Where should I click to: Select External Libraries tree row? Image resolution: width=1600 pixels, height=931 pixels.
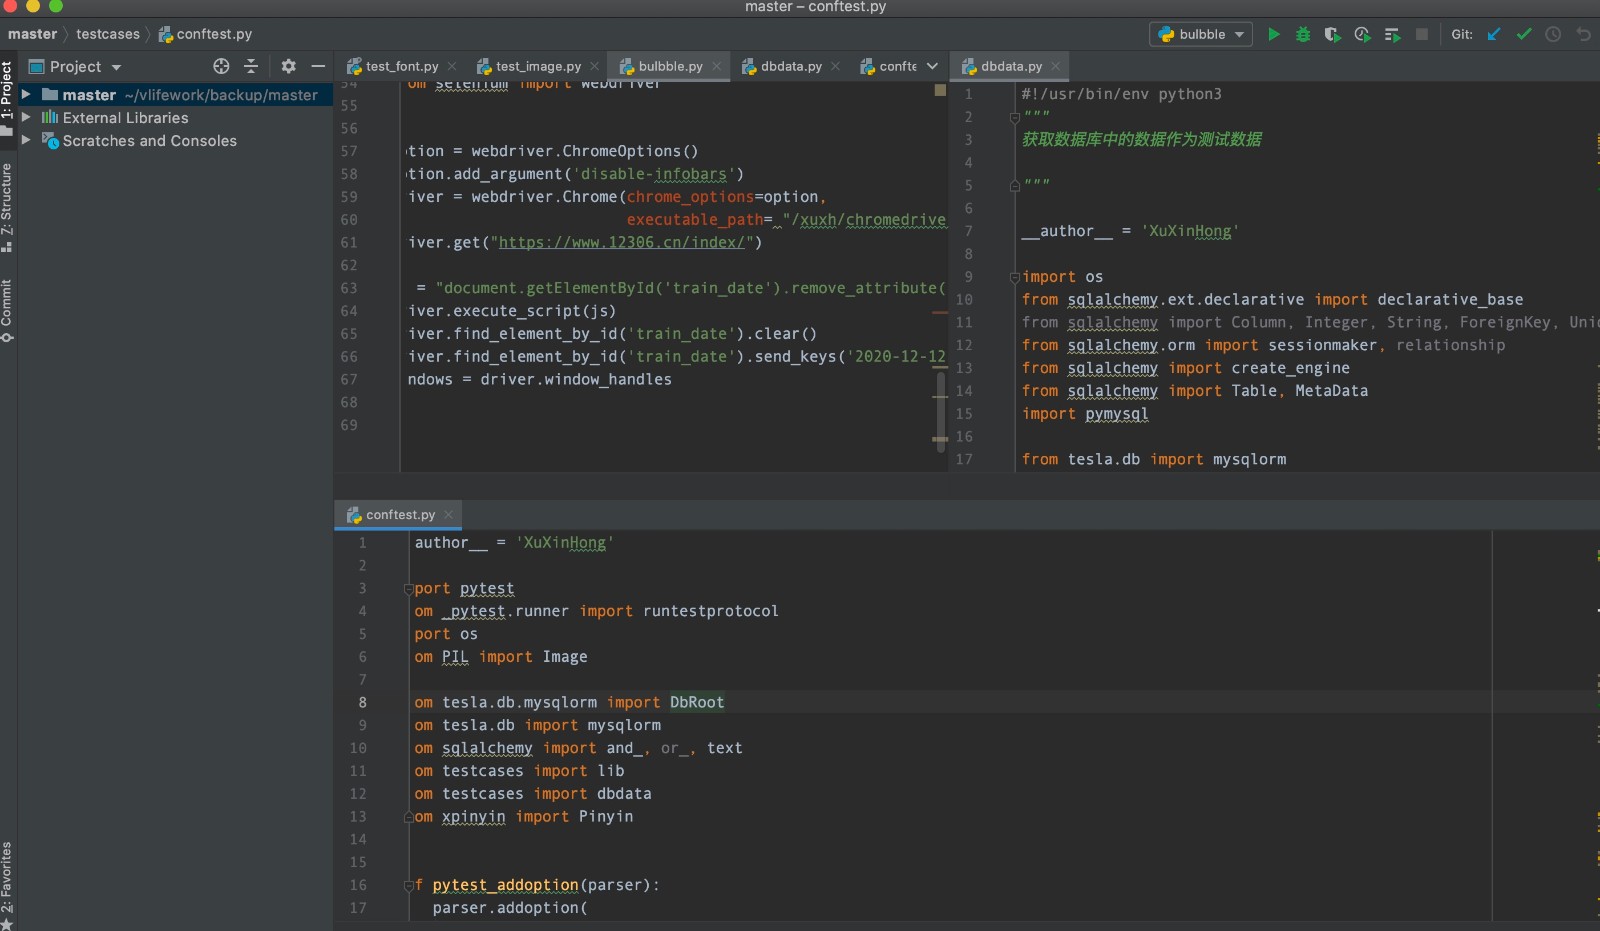point(175,117)
